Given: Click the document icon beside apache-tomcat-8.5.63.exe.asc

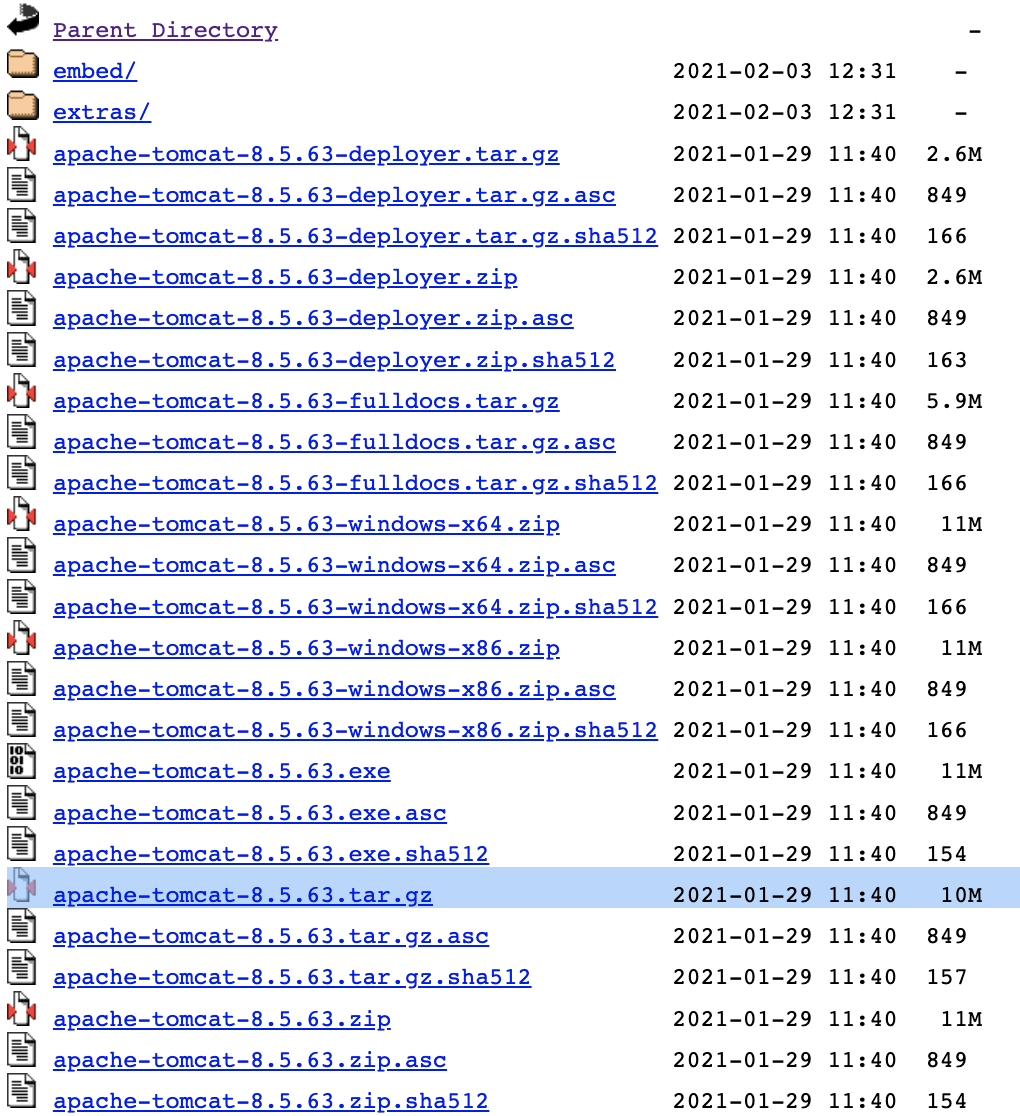Looking at the screenshot, I should tap(21, 803).
